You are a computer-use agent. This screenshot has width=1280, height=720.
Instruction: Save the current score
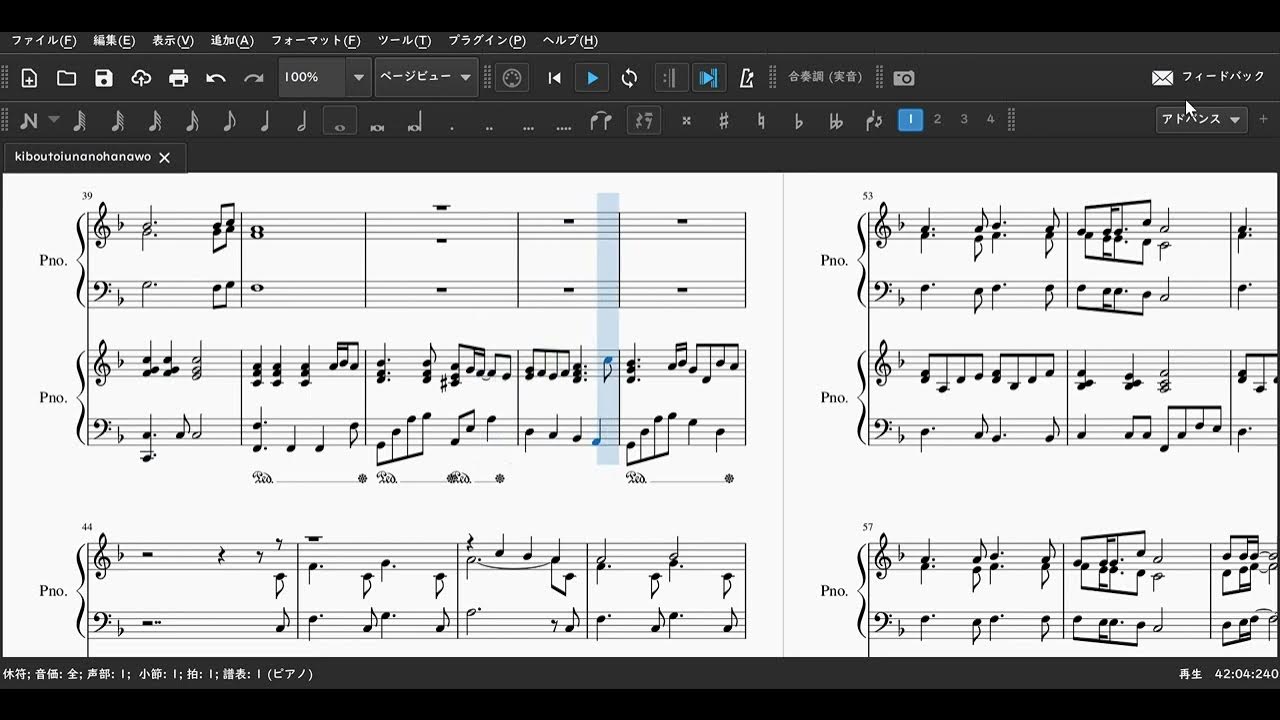tap(104, 78)
